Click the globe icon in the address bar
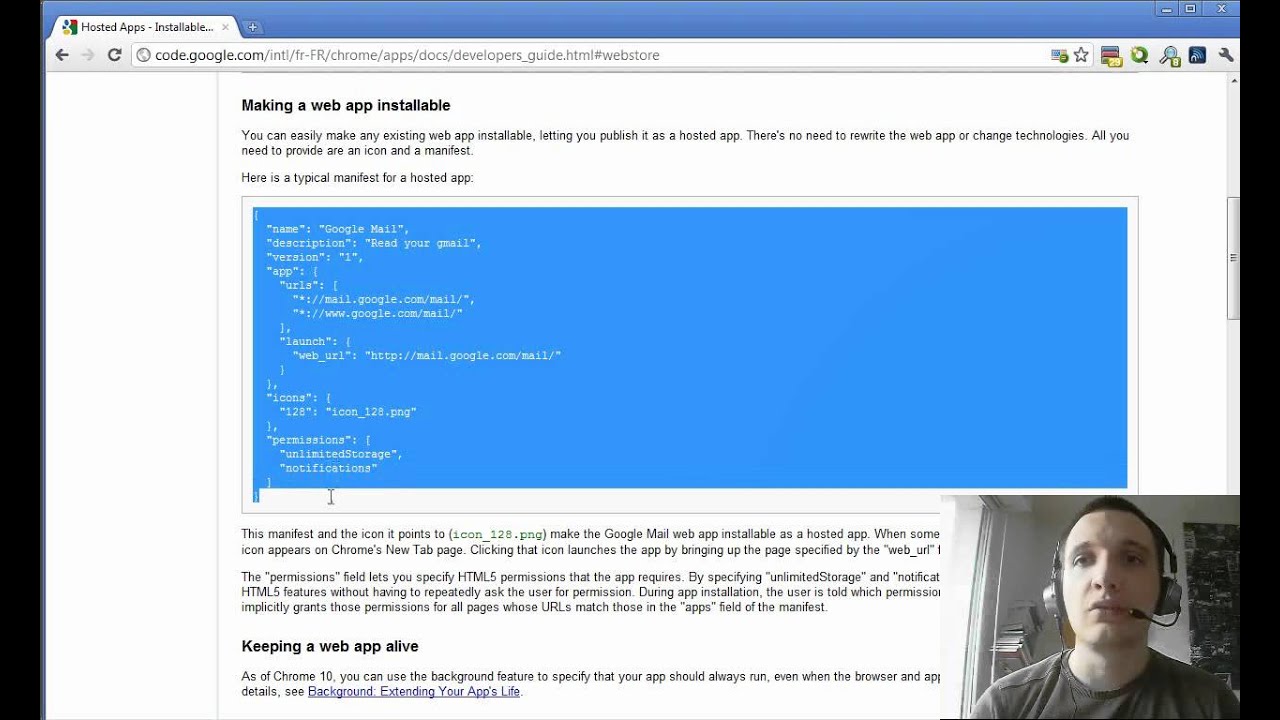Screen dimensions: 1280x720 click(x=144, y=55)
